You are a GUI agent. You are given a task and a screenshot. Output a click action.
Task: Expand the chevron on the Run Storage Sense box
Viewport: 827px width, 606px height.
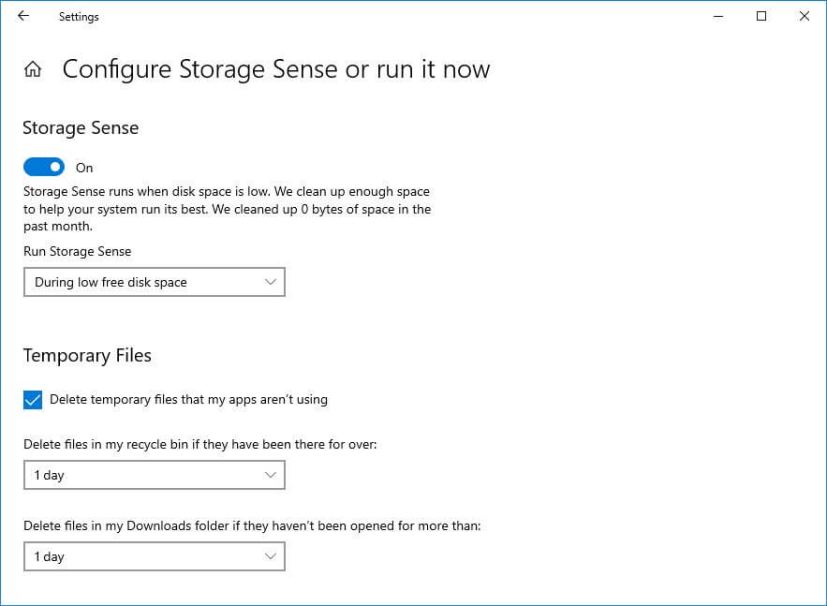(269, 281)
